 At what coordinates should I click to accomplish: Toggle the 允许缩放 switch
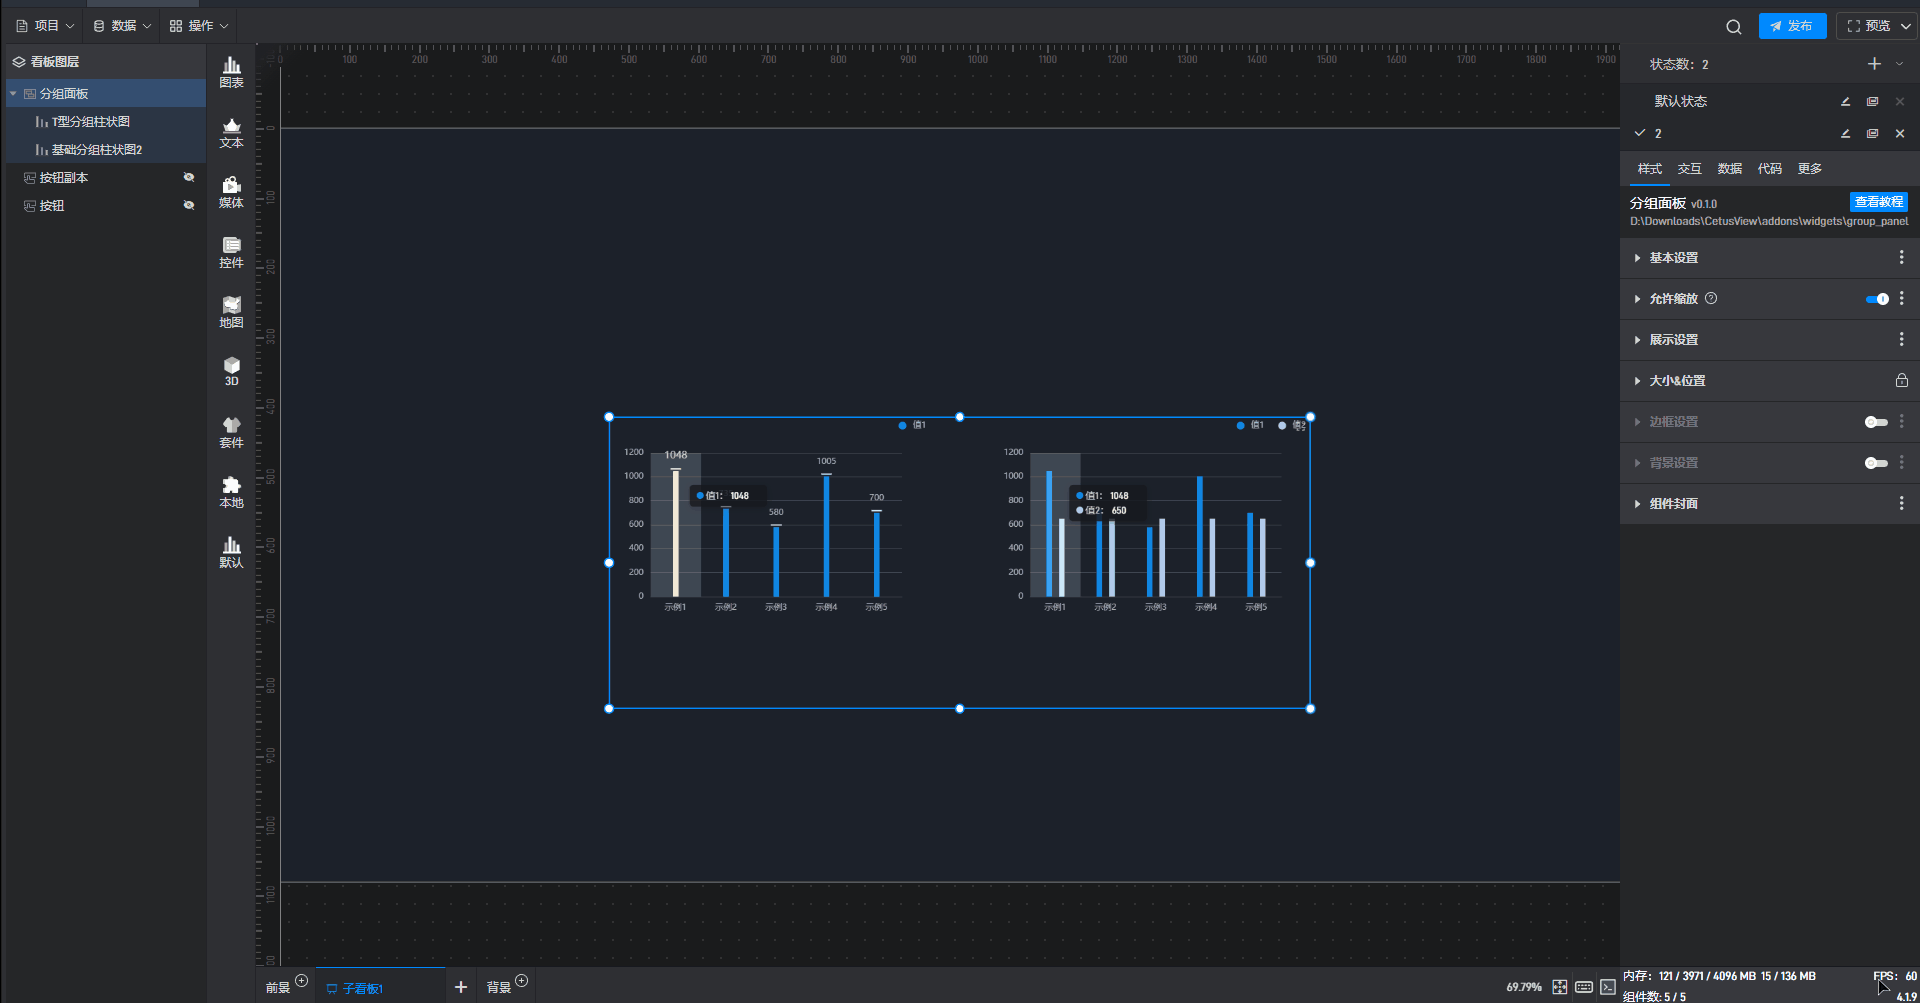pyautogui.click(x=1877, y=299)
